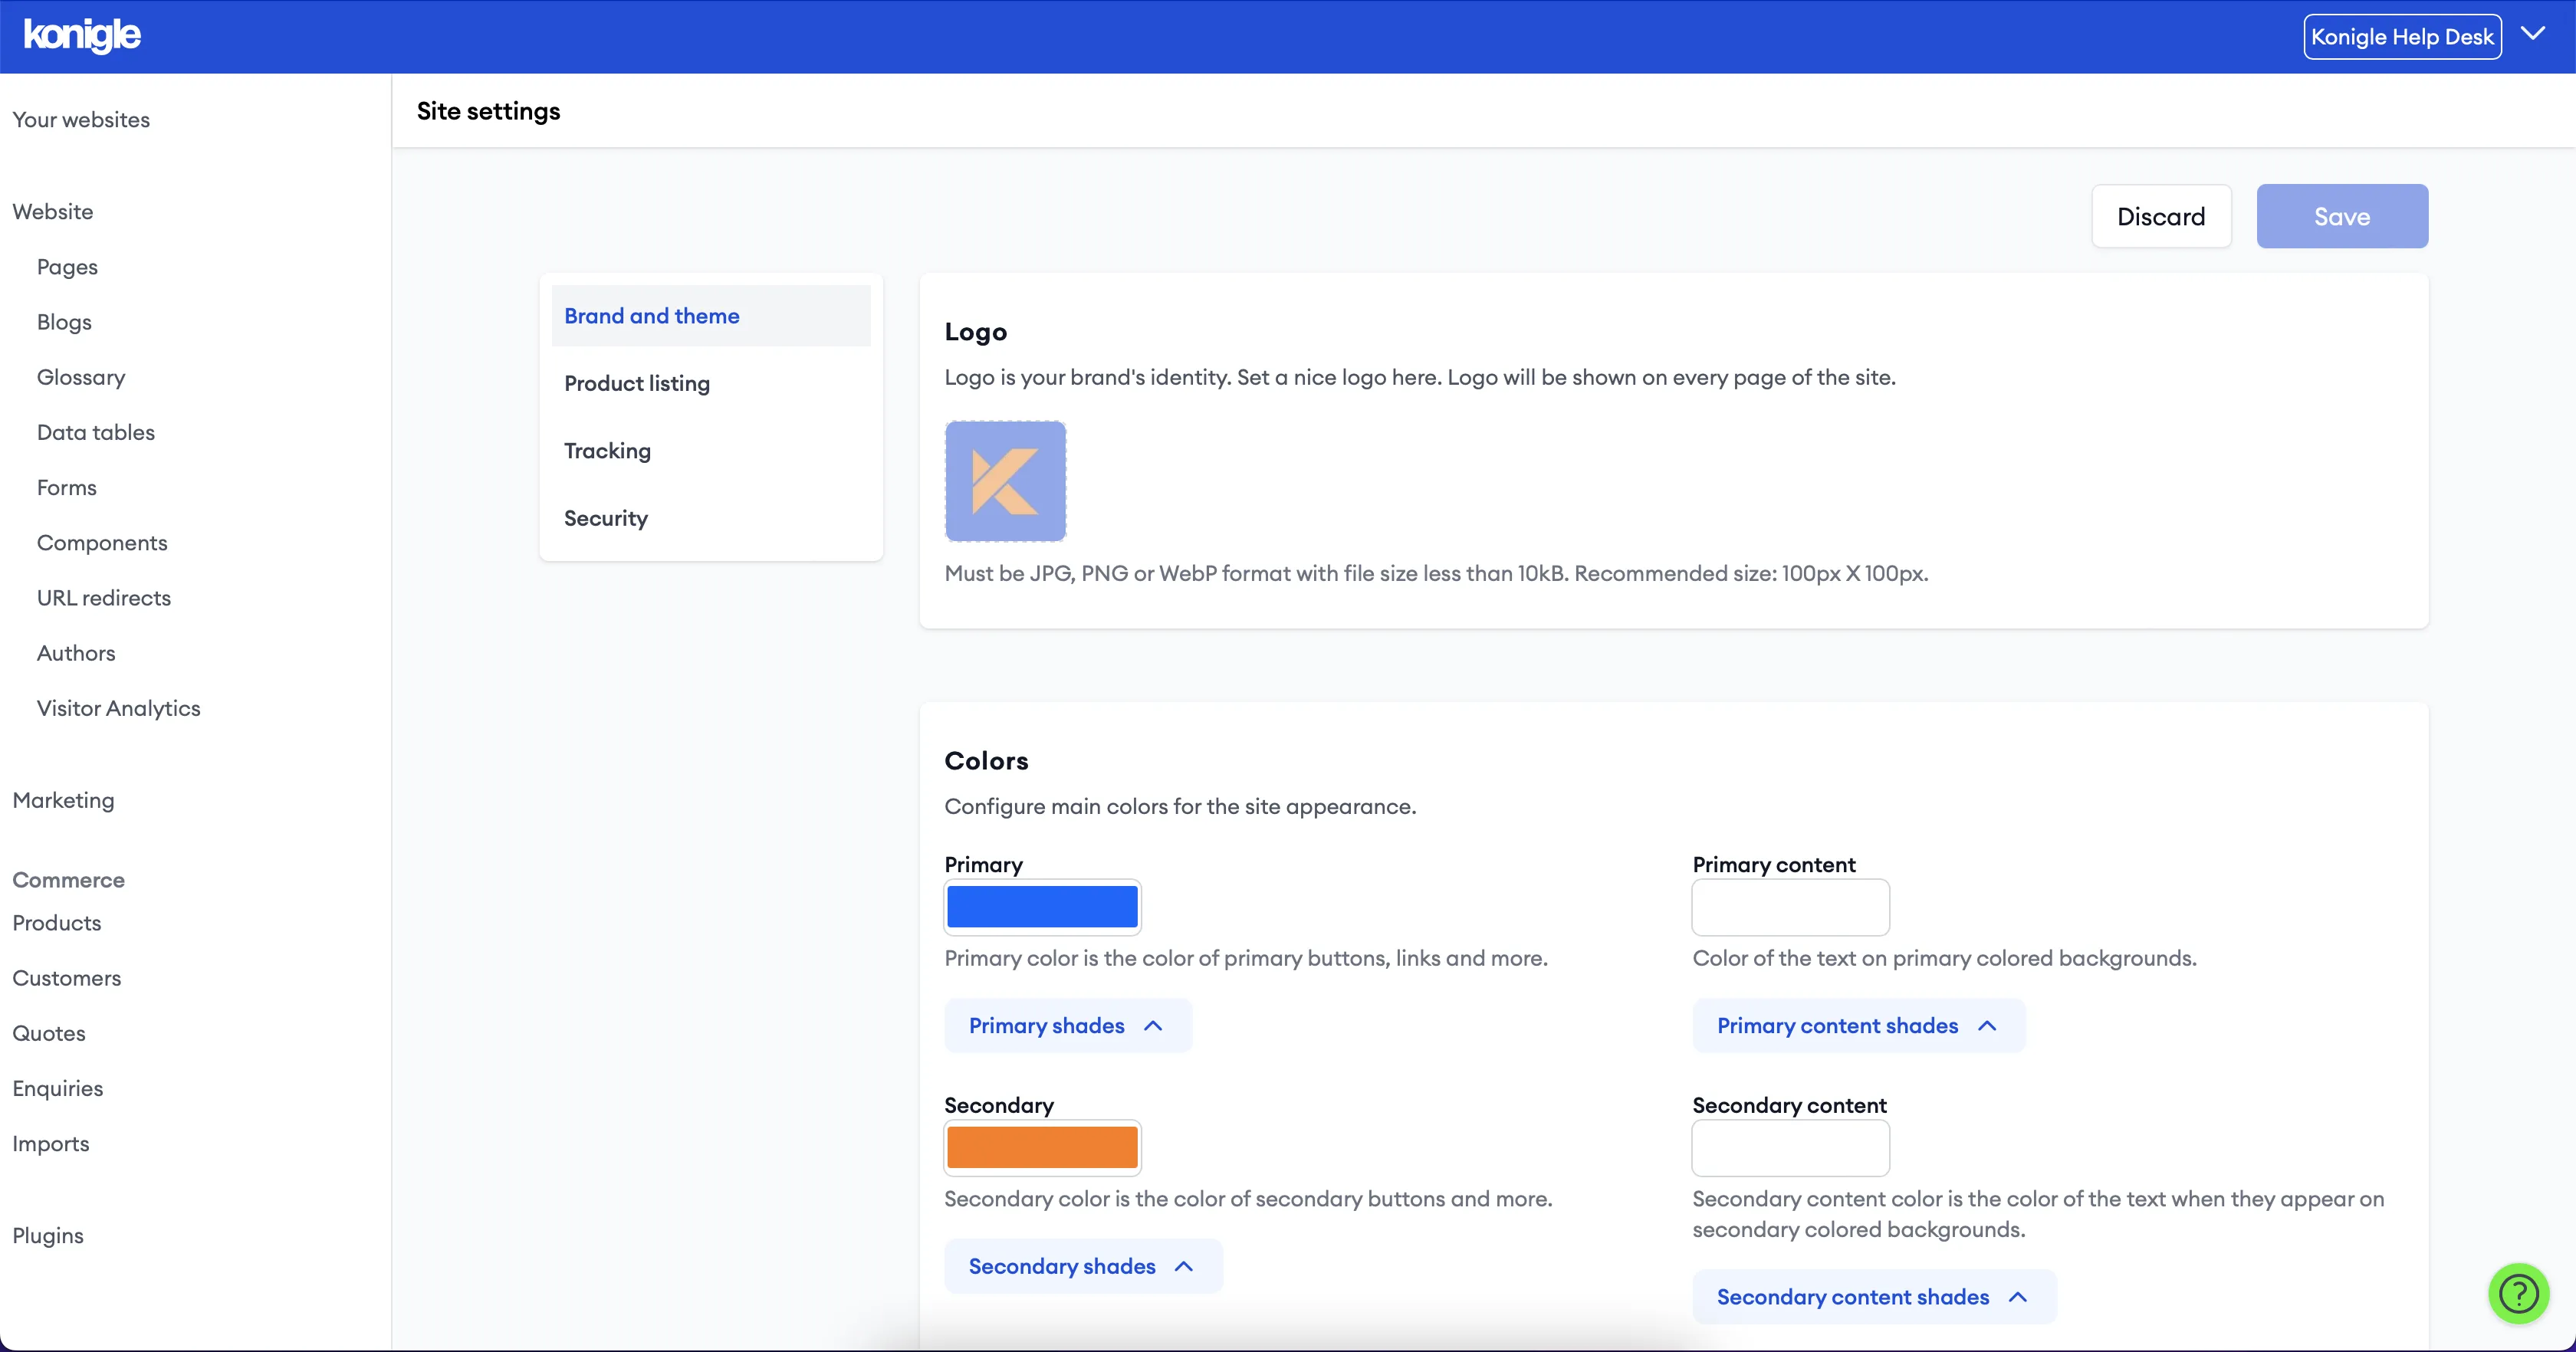Collapse the Secondary shades section

click(1080, 1265)
